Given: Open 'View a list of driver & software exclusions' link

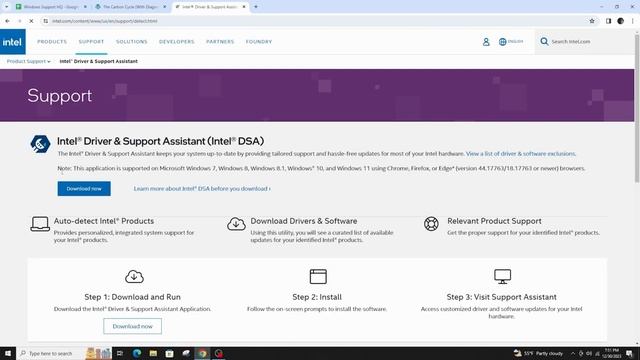Looking at the screenshot, I should [x=521, y=154].
